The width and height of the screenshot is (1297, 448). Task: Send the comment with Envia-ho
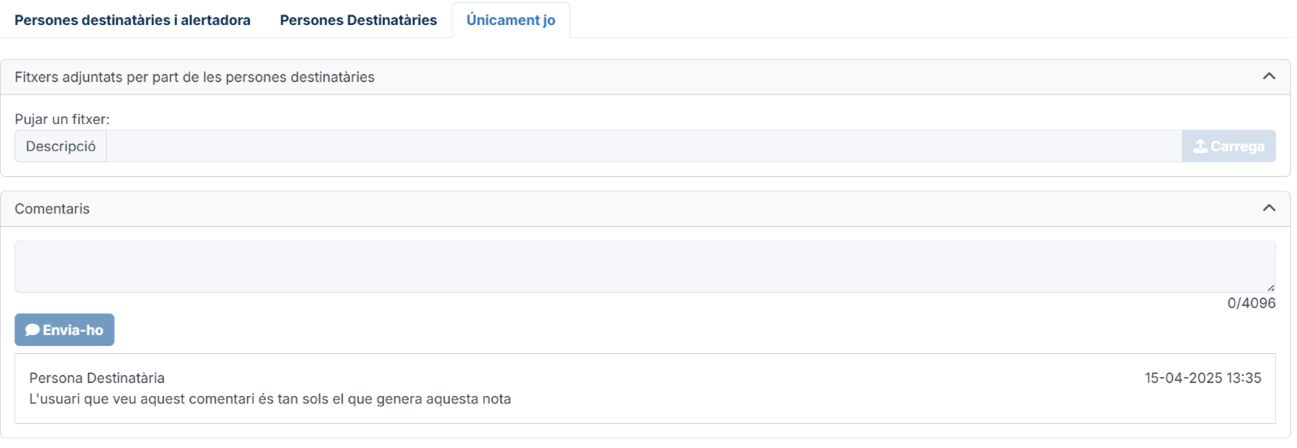point(64,330)
